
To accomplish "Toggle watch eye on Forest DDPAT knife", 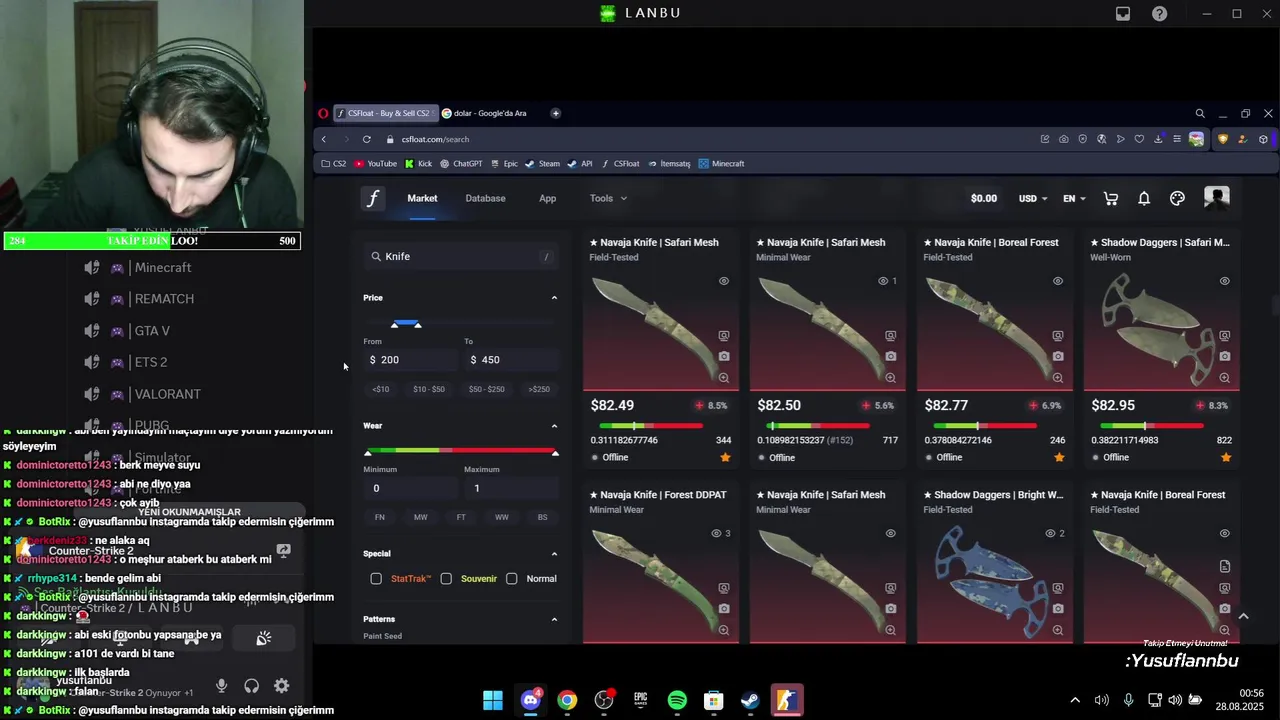I will click(716, 533).
